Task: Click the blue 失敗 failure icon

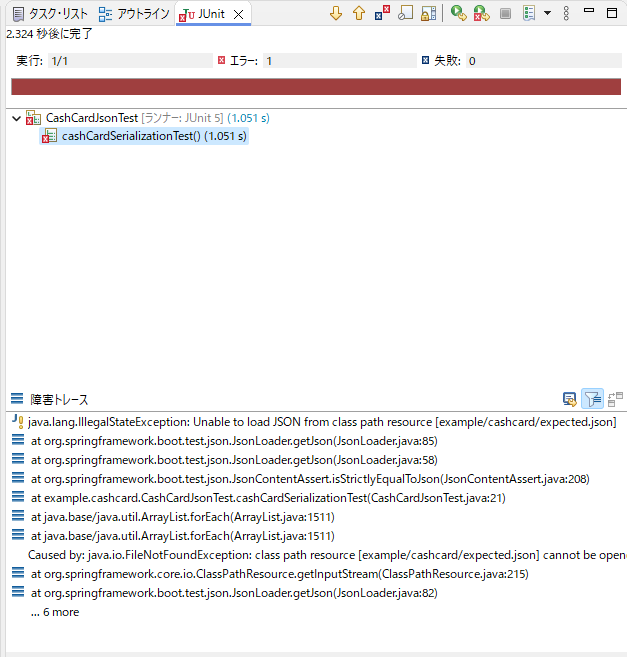Action: 425,60
